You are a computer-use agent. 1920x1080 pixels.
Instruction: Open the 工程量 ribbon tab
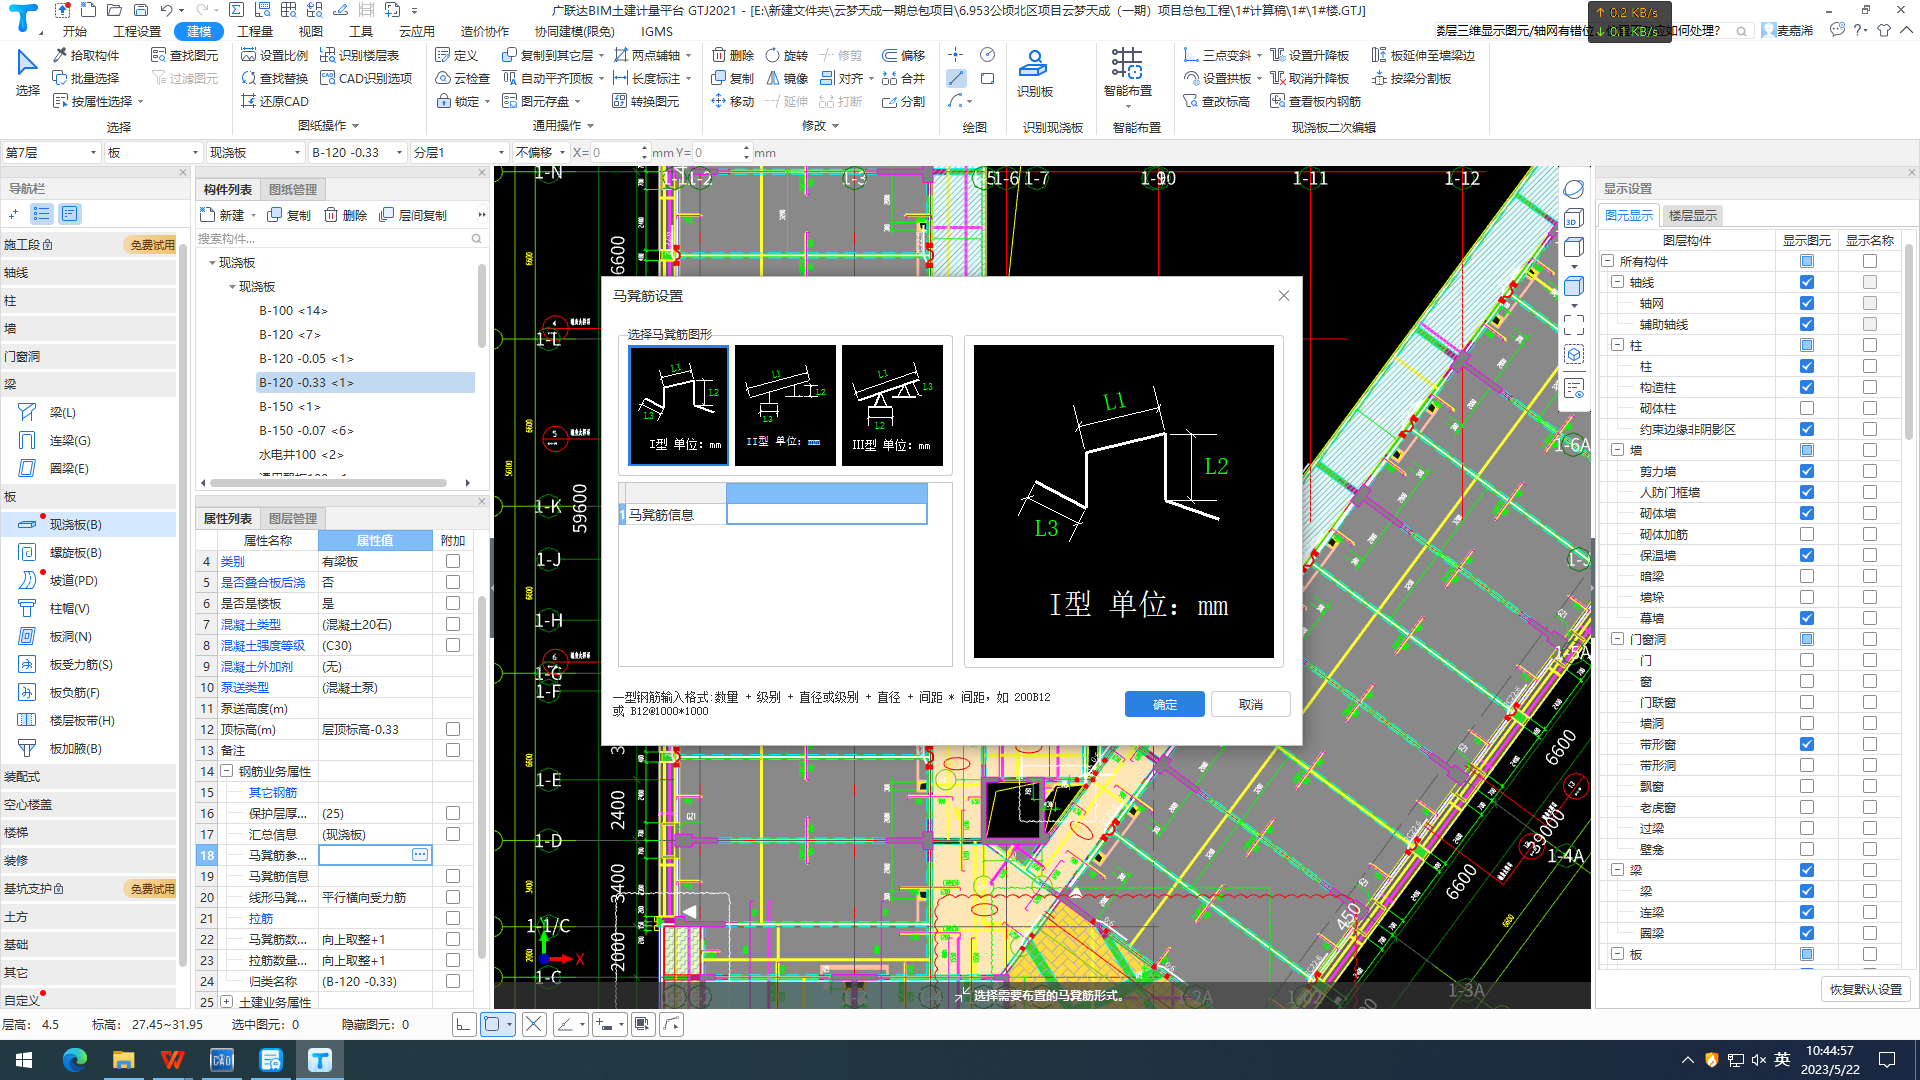(255, 31)
